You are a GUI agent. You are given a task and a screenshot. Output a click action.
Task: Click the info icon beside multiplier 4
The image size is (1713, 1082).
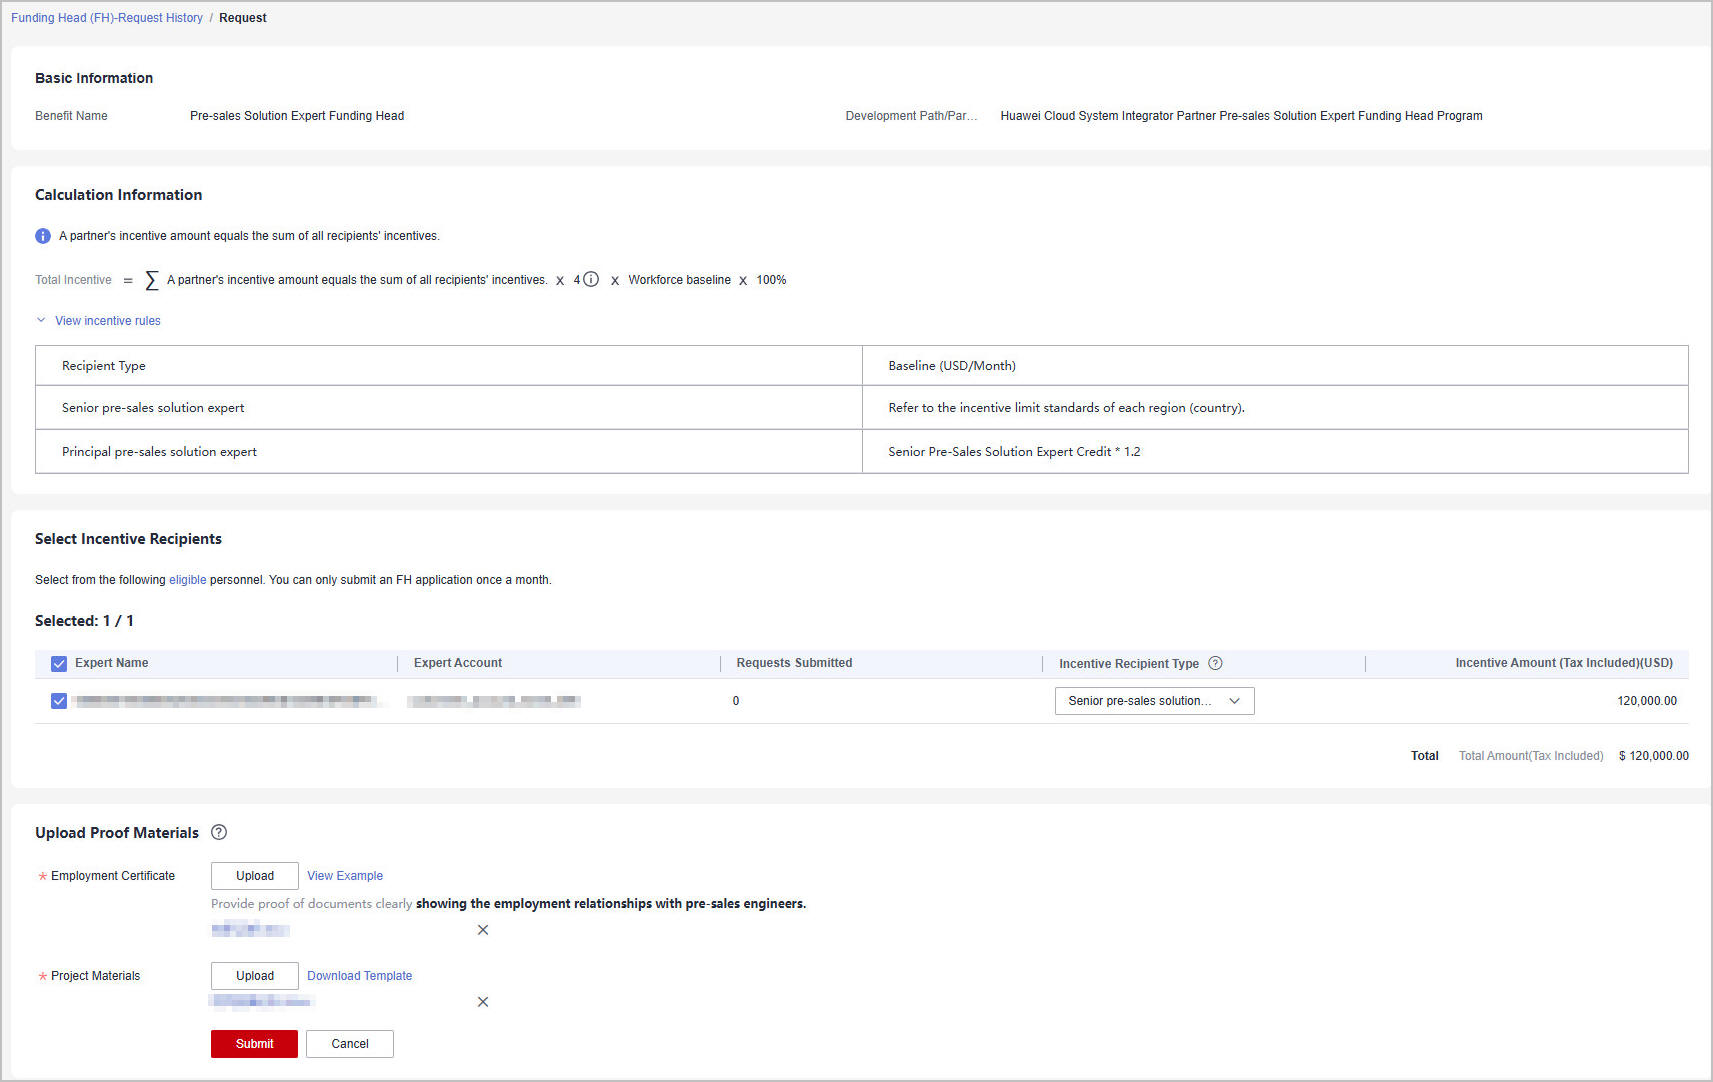[x=591, y=279]
